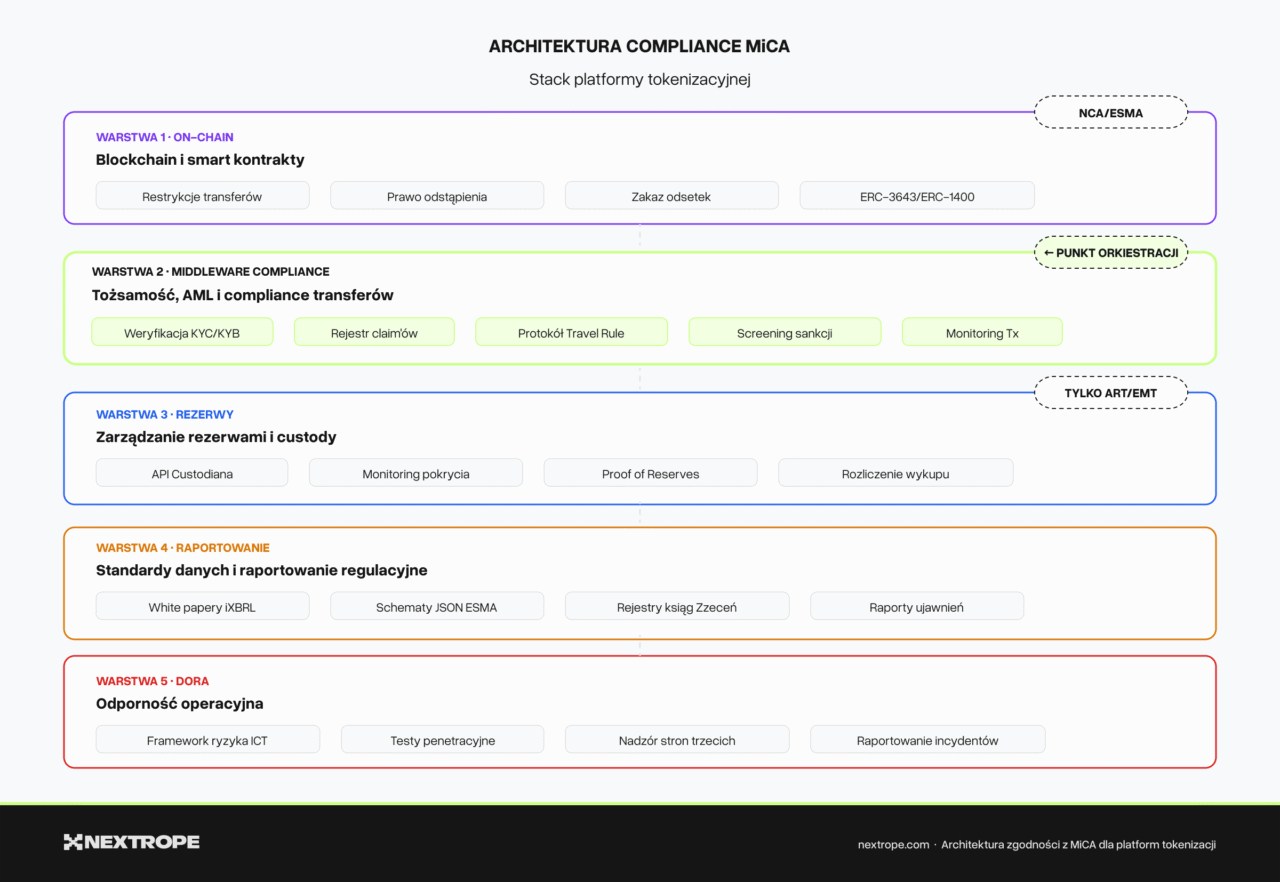Choose the ERC-3643/ERC-1400 box

pos(916,196)
